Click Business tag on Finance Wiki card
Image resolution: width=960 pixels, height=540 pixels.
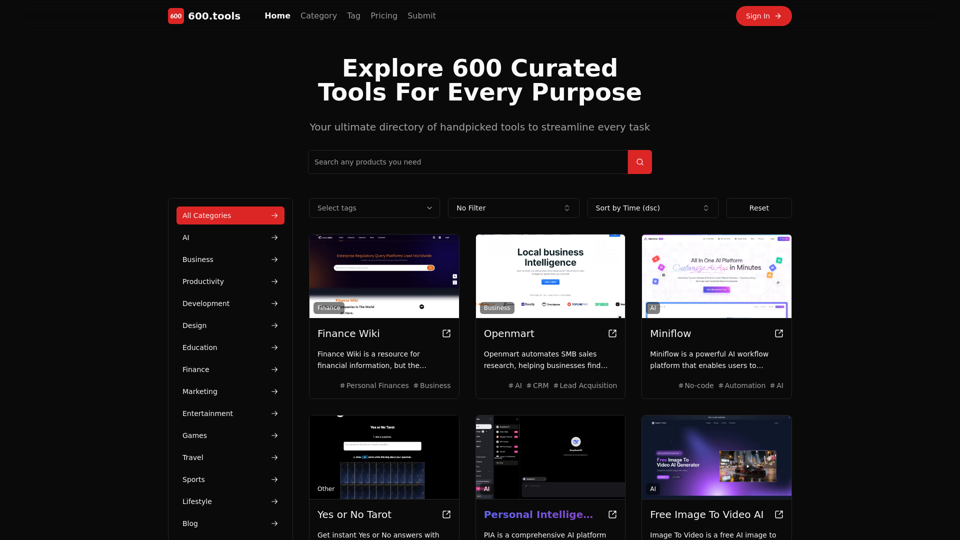tap(432, 386)
